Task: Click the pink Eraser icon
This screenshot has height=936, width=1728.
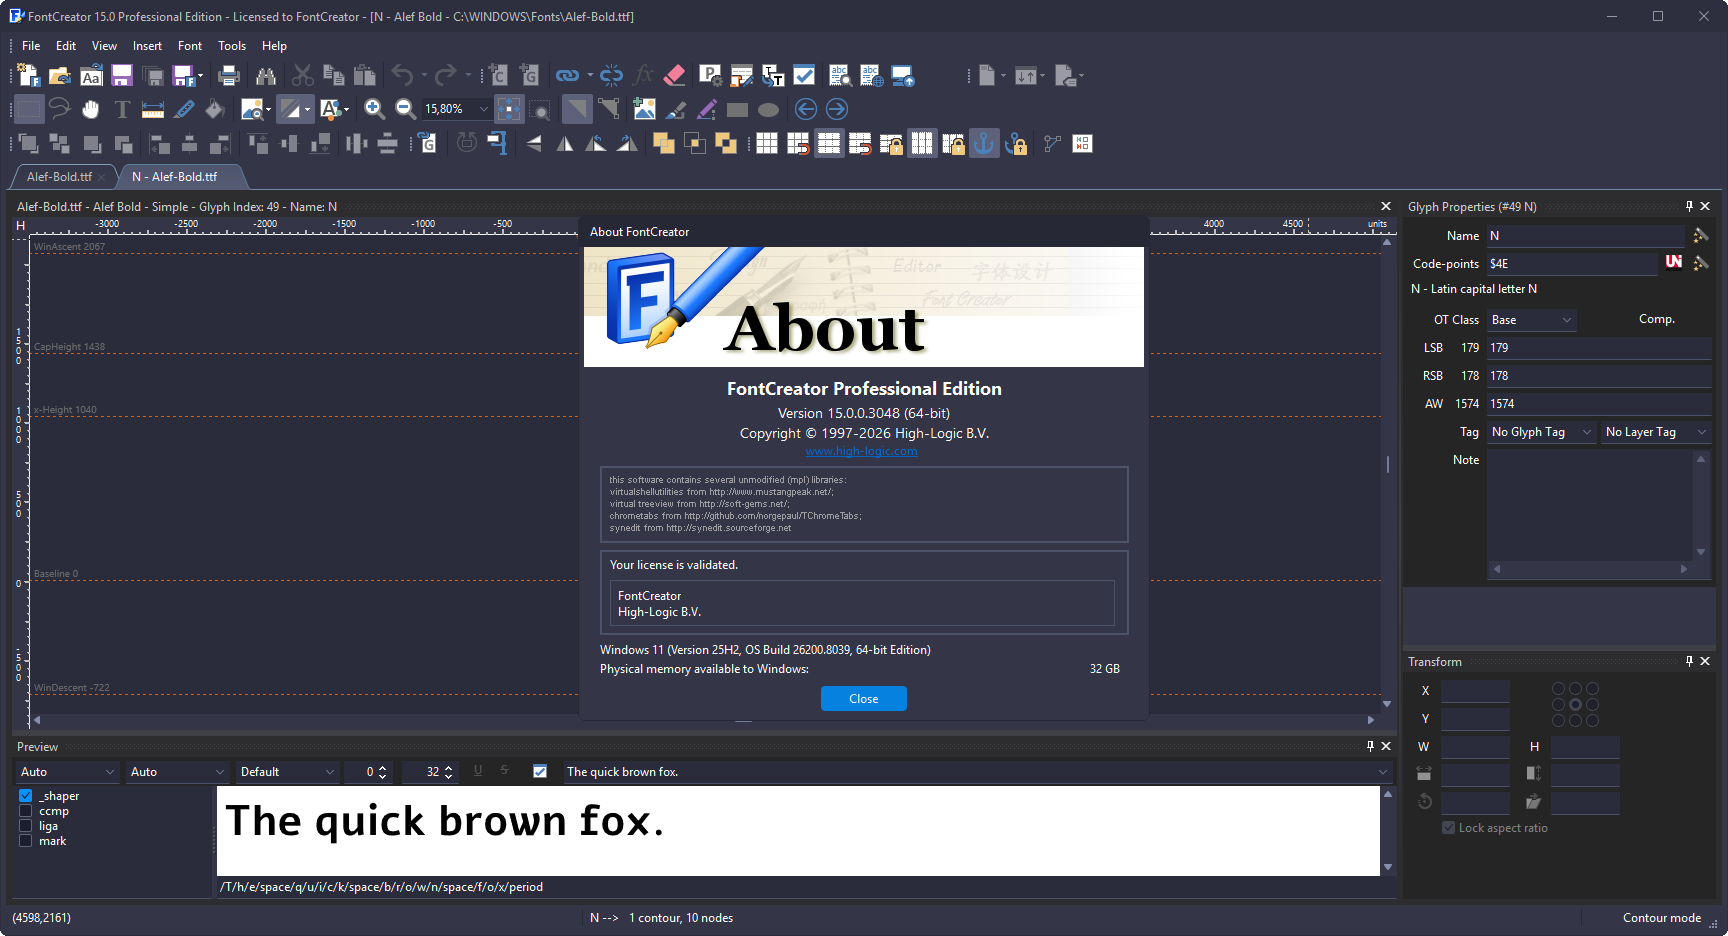Action: click(675, 75)
